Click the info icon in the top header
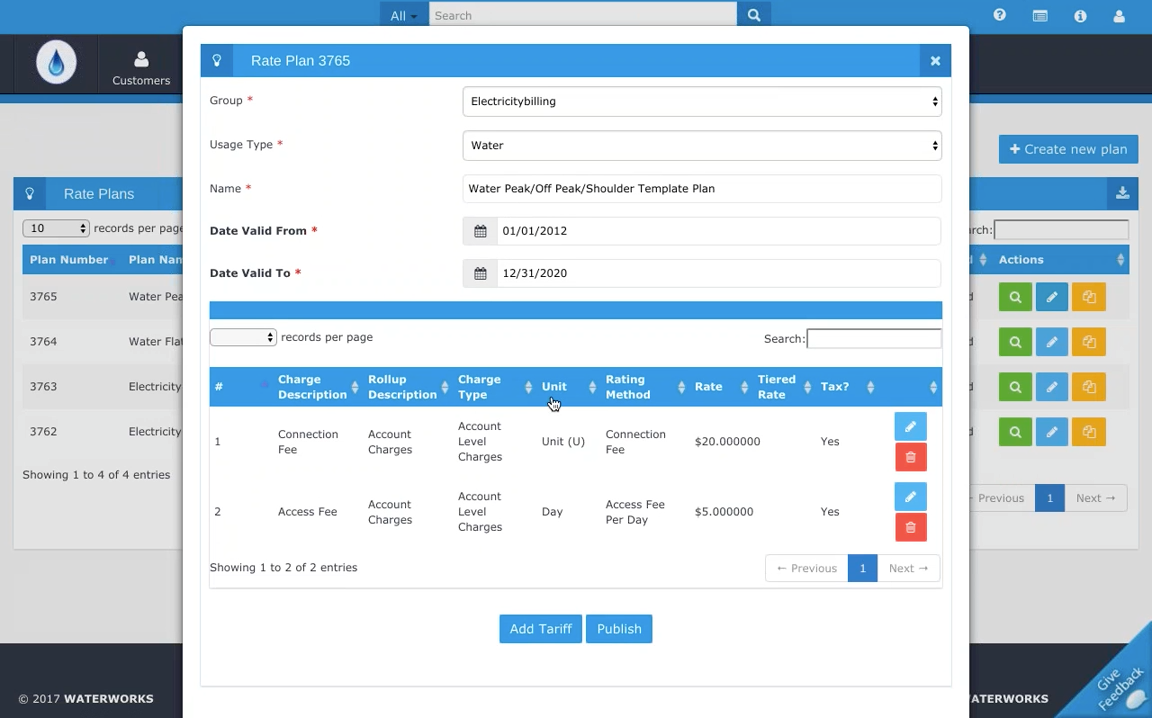Screen dimensions: 1152x718 click(x=1080, y=15)
